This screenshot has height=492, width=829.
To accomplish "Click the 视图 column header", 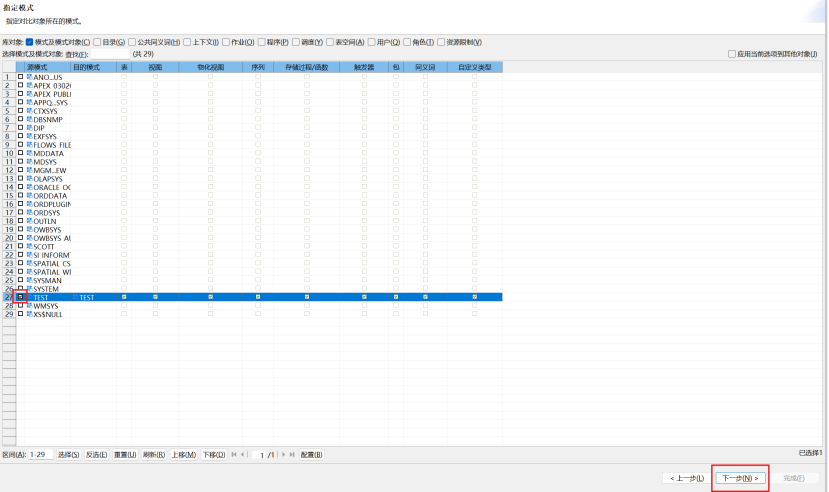I will tap(155, 67).
